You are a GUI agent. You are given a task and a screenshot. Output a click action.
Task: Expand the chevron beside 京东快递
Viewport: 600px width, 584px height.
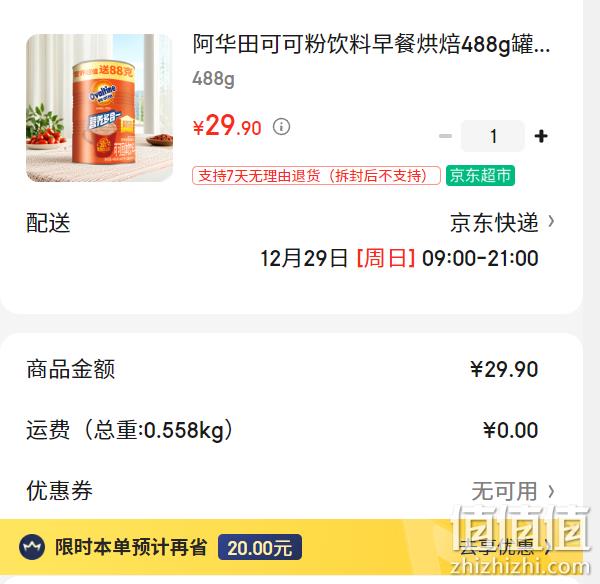point(551,221)
